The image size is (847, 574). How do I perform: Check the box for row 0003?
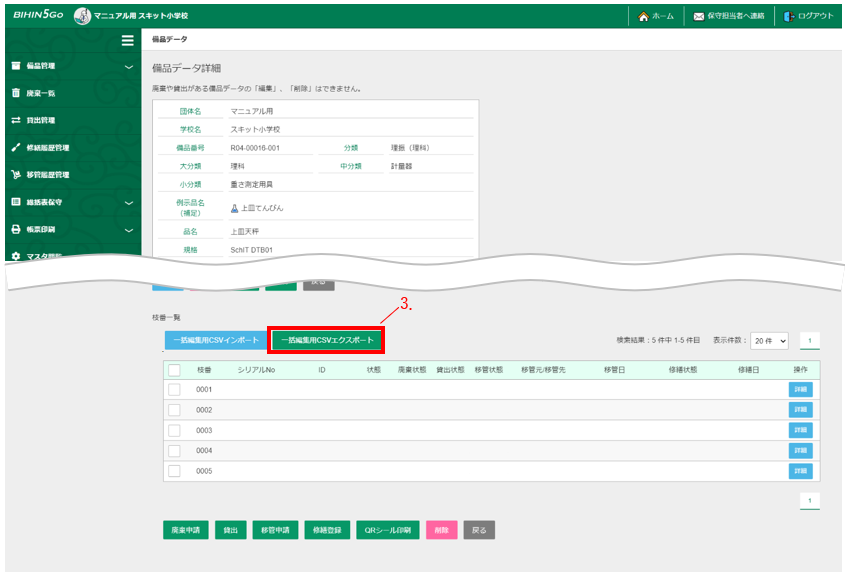(174, 430)
